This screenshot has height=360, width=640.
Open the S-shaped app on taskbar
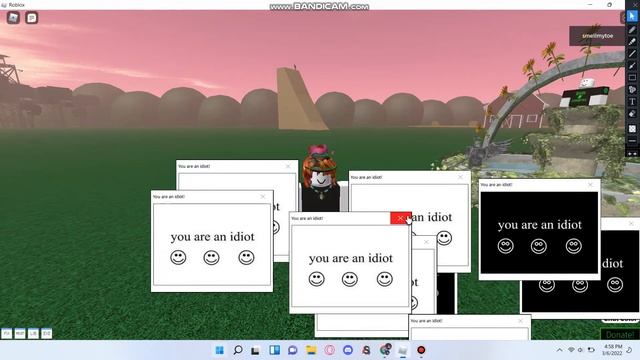tap(366, 350)
